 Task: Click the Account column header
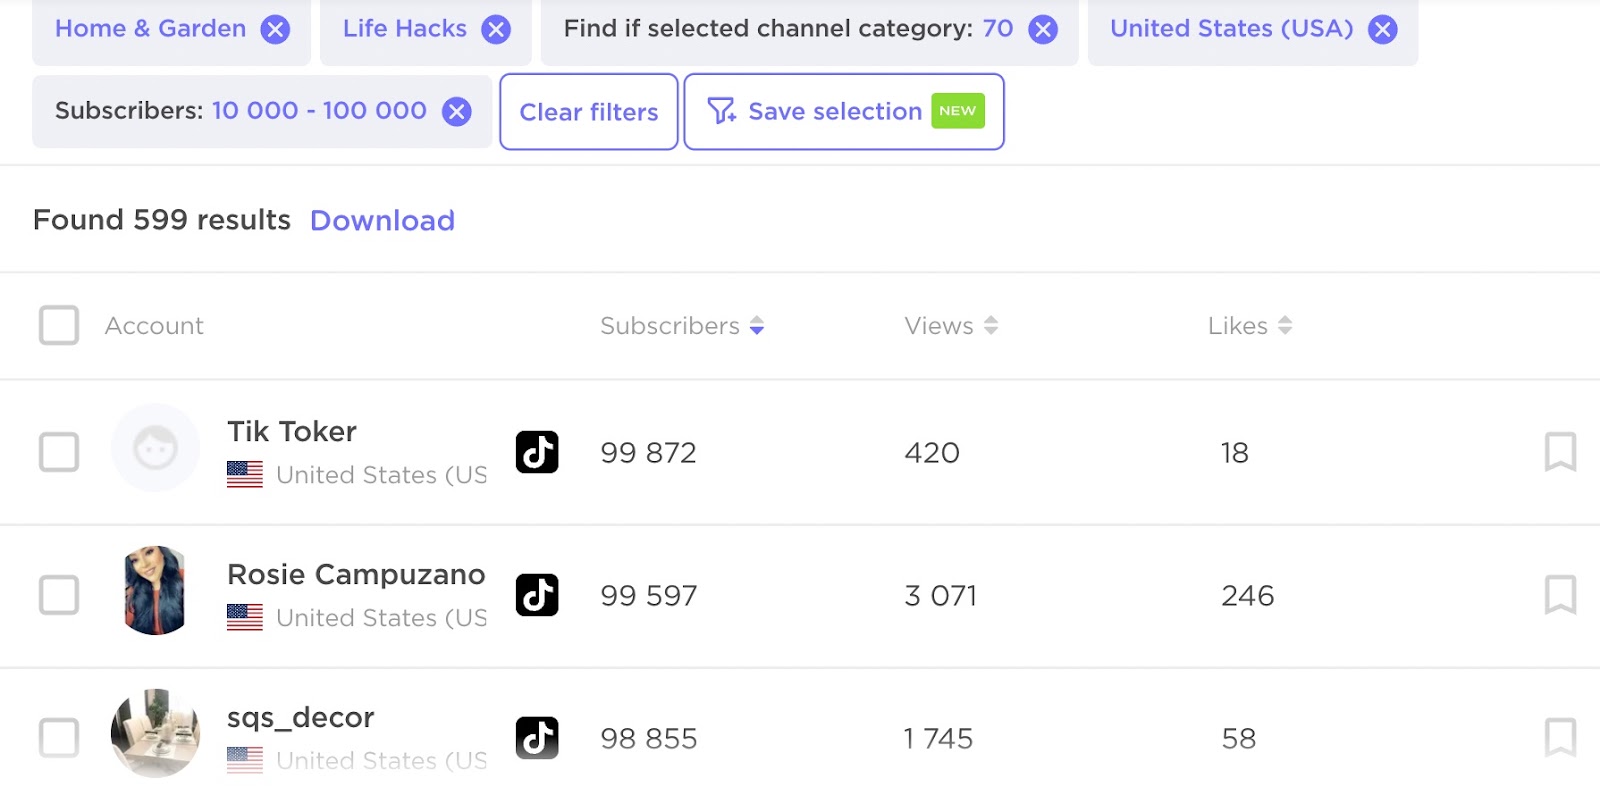coord(154,326)
